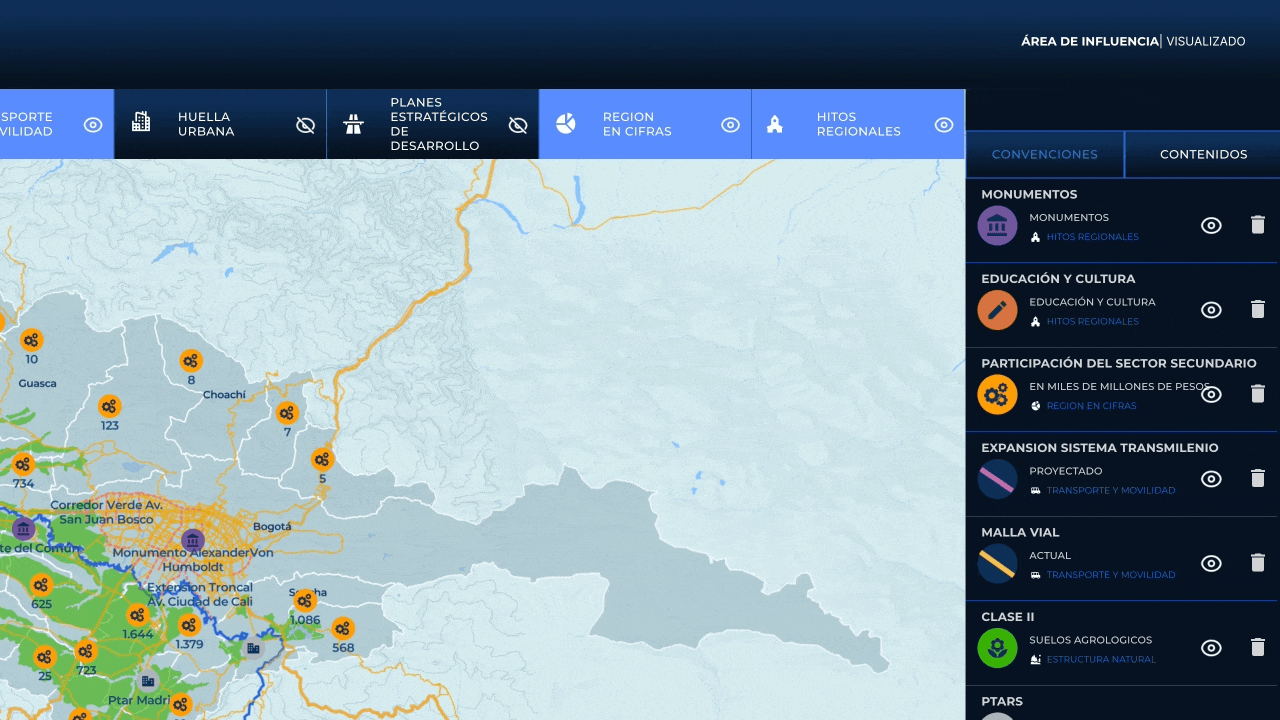The height and width of the screenshot is (720, 1280).
Task: Remove the Malla Vial layer via trash icon
Action: click(x=1258, y=563)
